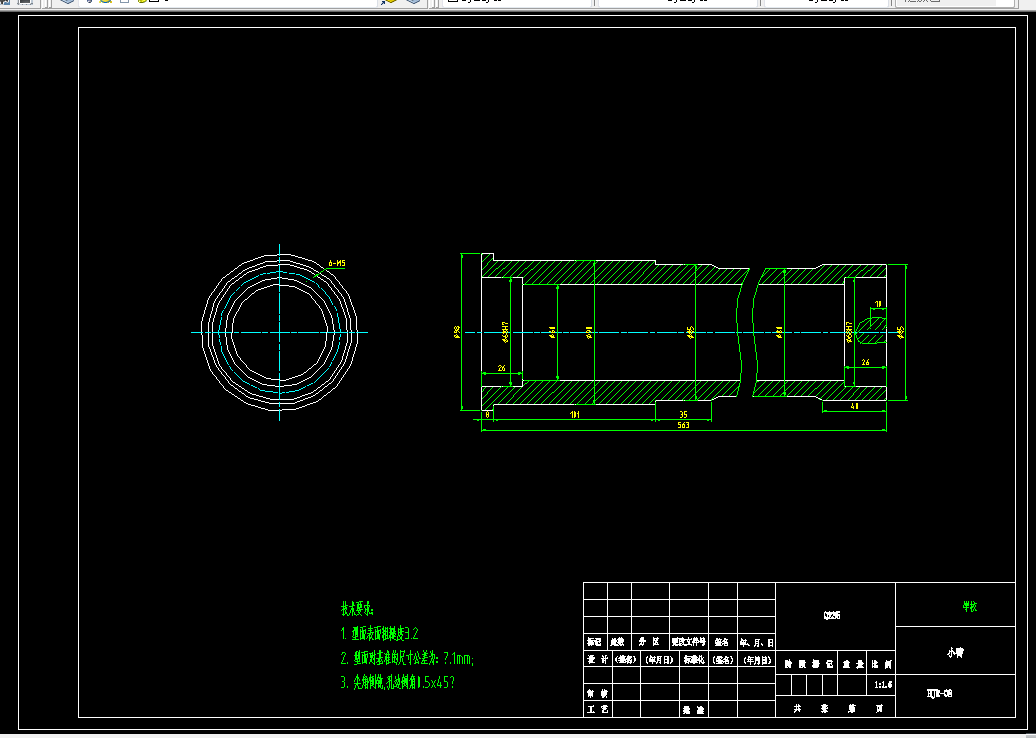Image resolution: width=1036 pixels, height=738 pixels.
Task: Click the 年、月、日 header cell
Action: tap(756, 642)
